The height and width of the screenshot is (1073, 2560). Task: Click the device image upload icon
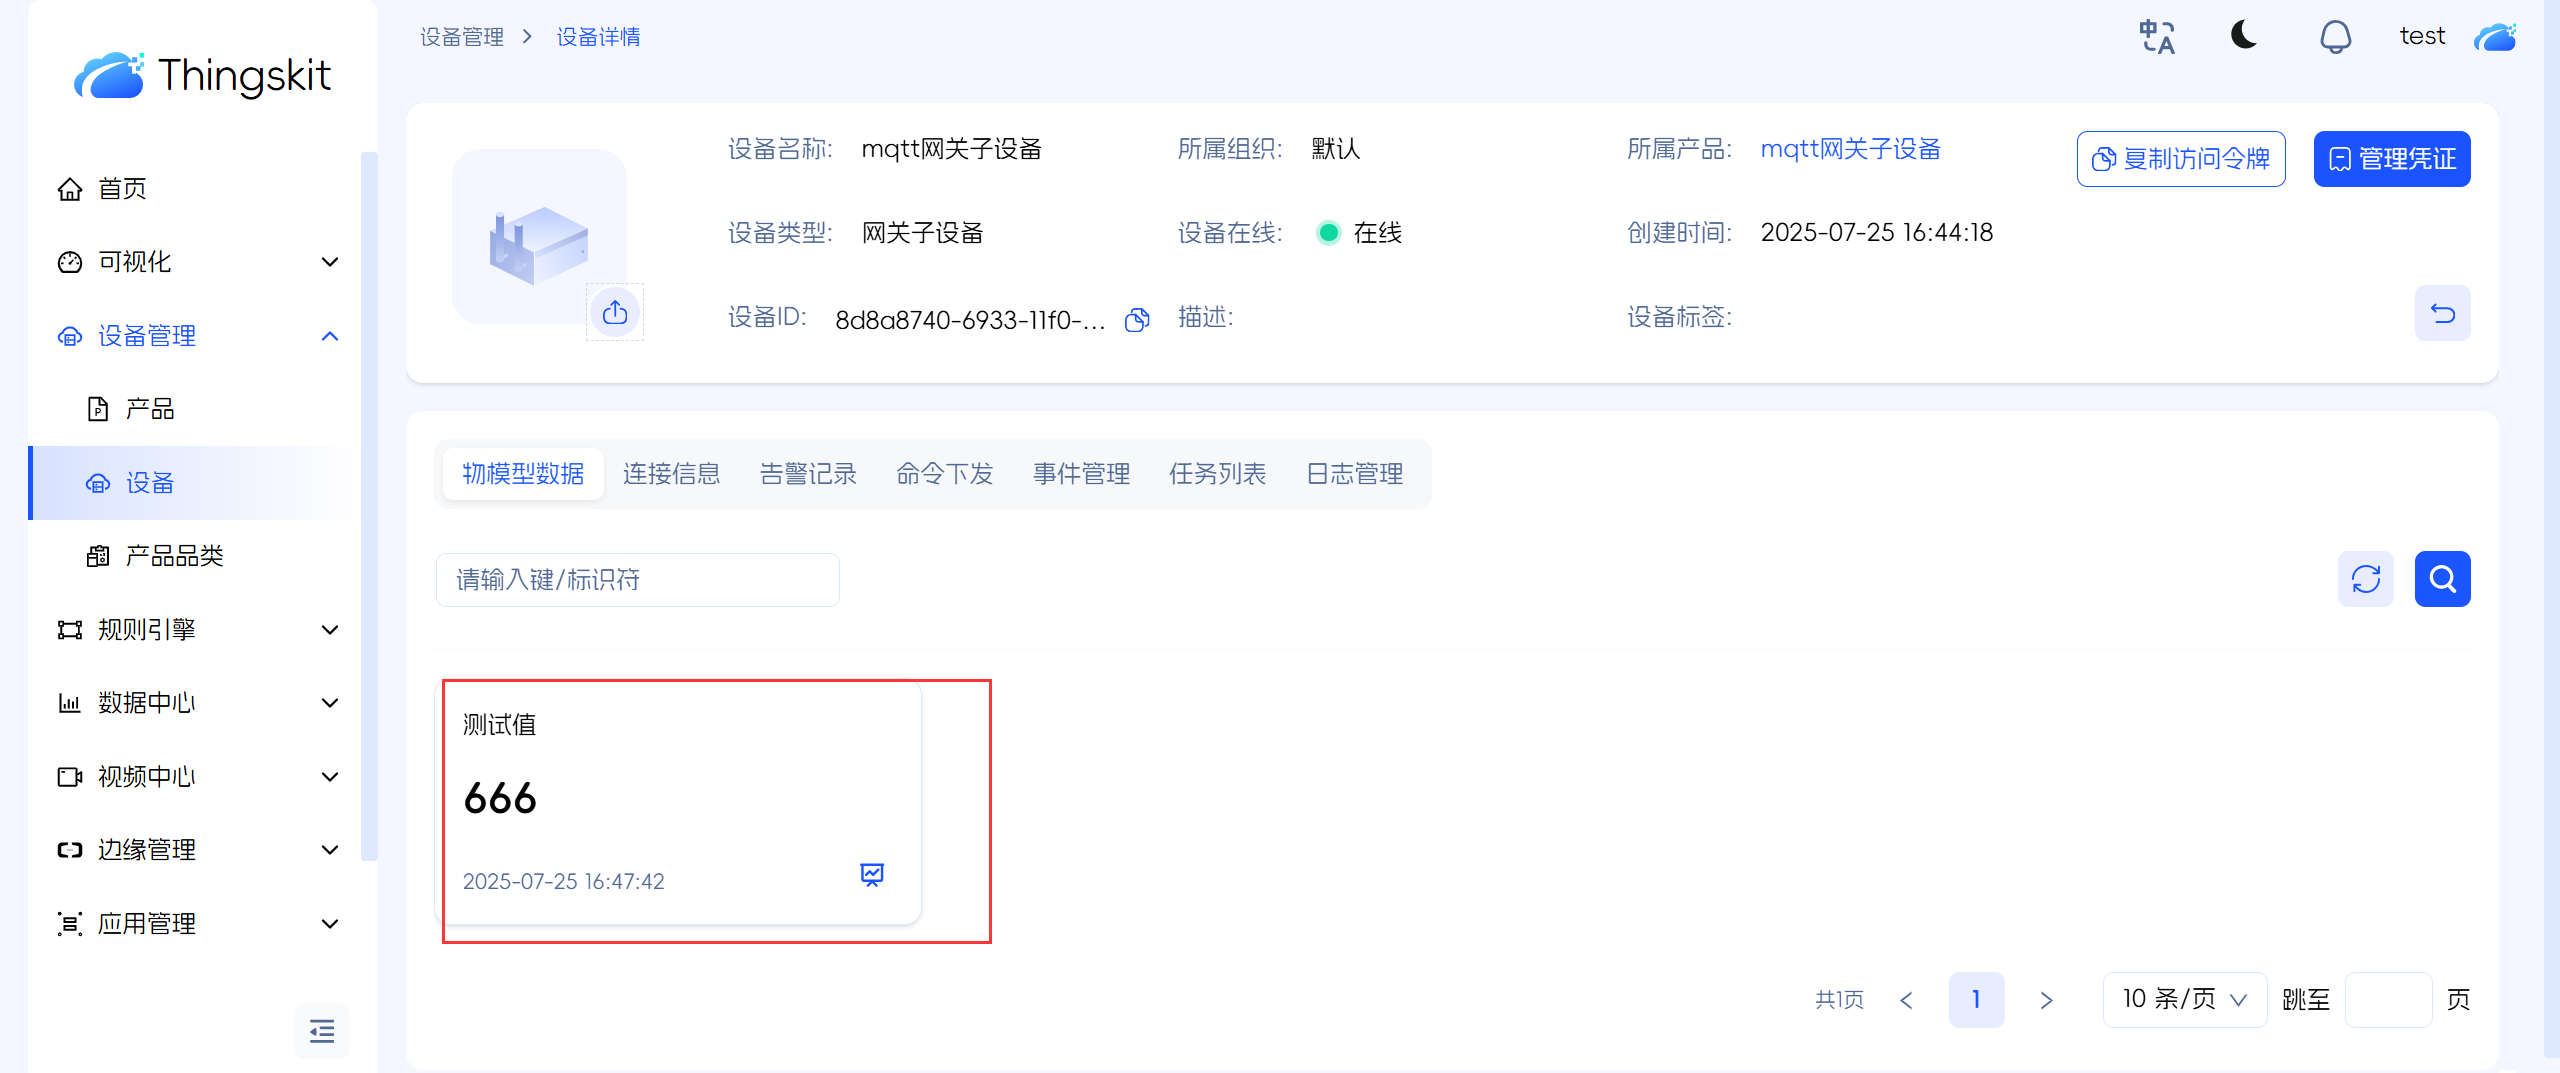[x=615, y=313]
